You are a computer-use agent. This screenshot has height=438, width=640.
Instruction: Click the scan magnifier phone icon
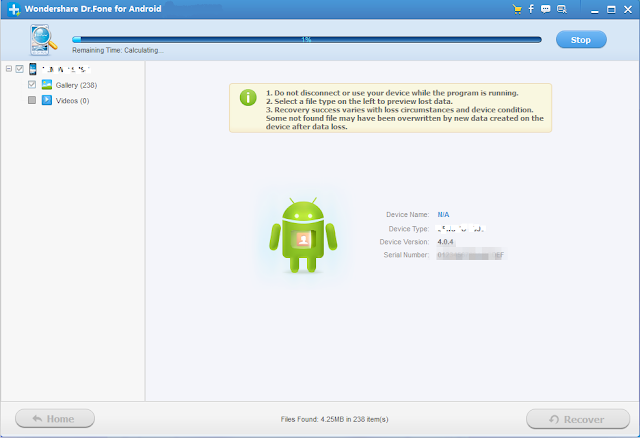click(43, 40)
